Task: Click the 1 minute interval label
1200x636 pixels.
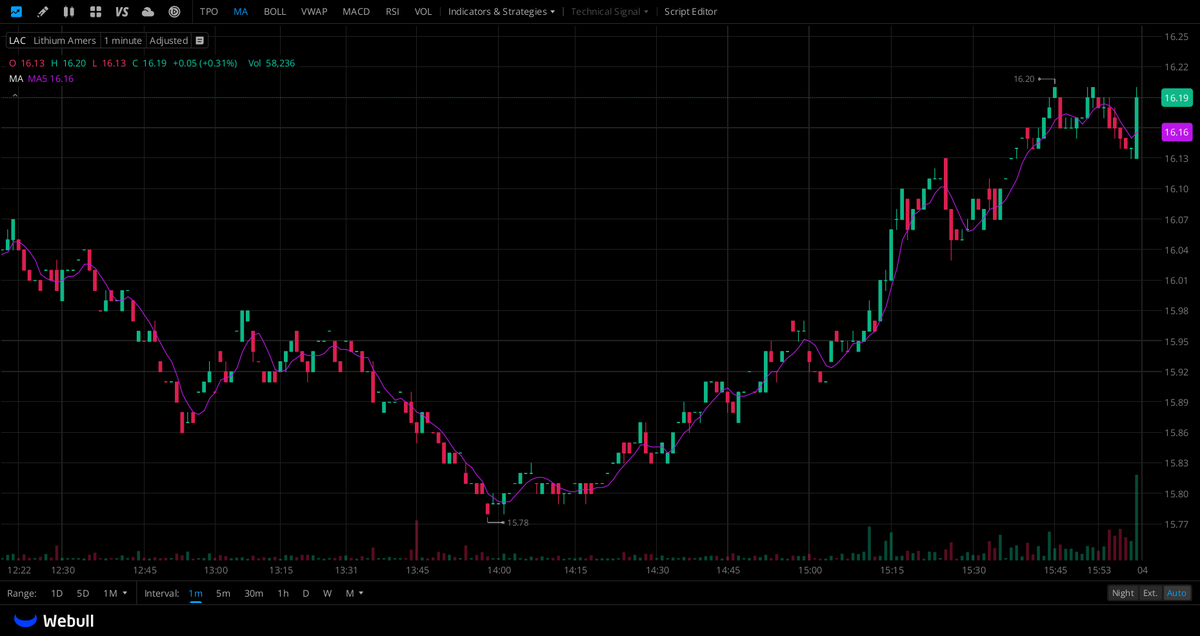Action: pyautogui.click(x=123, y=41)
